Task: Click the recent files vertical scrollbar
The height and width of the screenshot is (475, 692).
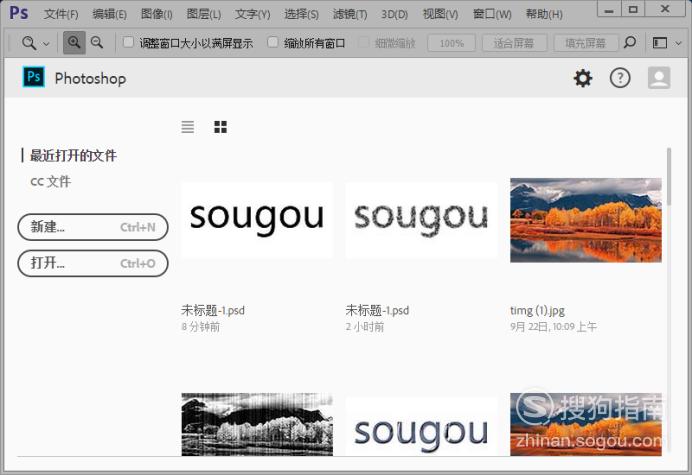Action: (669, 177)
